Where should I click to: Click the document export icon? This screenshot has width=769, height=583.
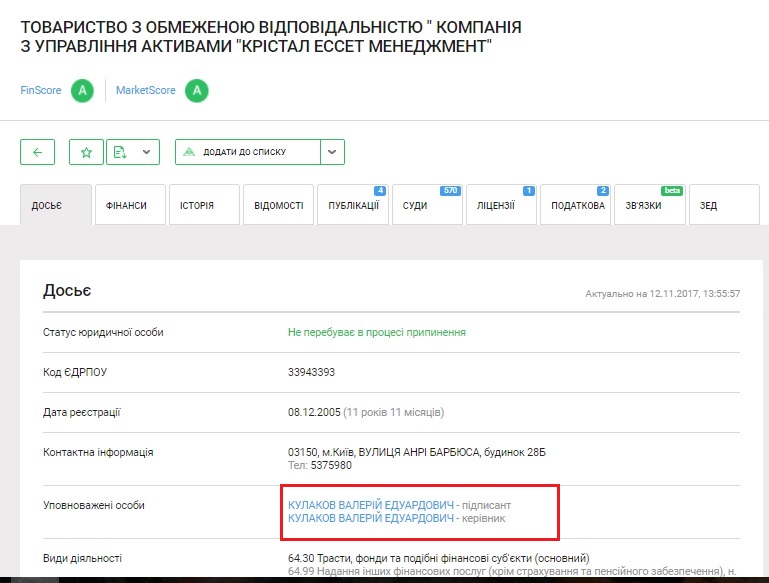120,152
